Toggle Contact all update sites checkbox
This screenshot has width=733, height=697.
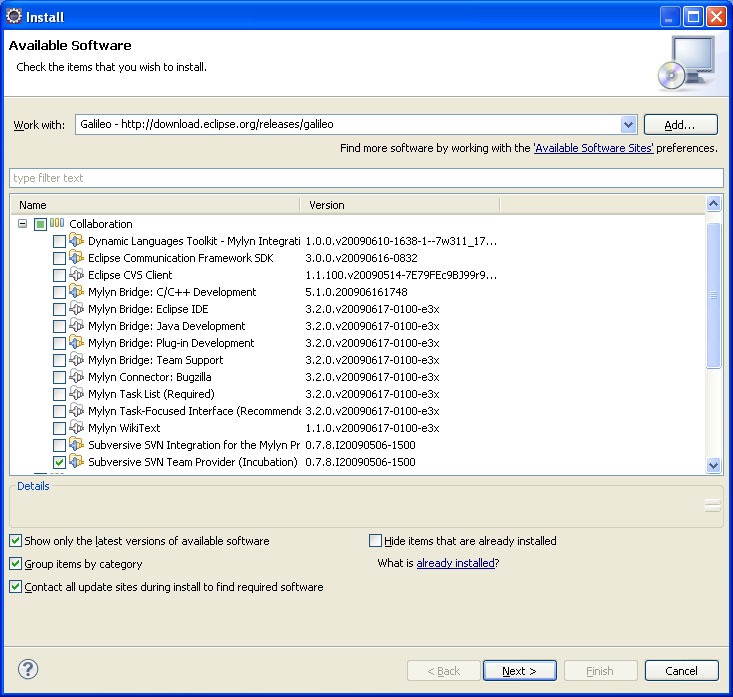click(x=15, y=587)
